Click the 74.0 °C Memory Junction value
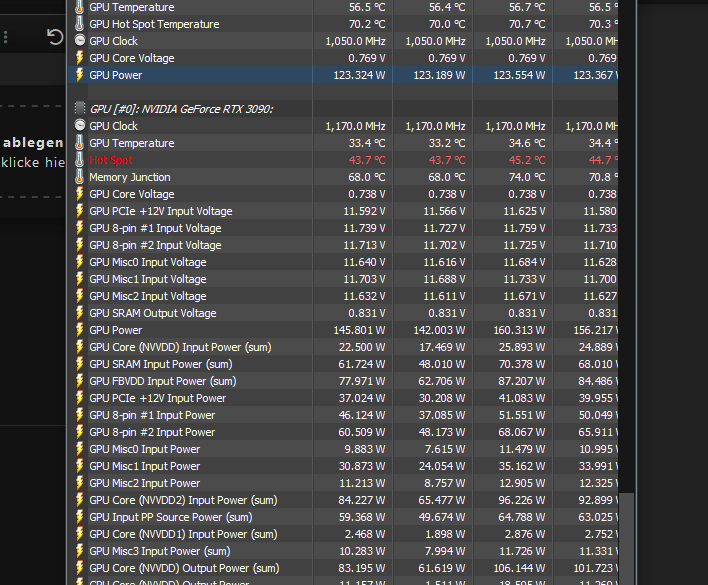Screen dimensions: 708x585 [527, 177]
